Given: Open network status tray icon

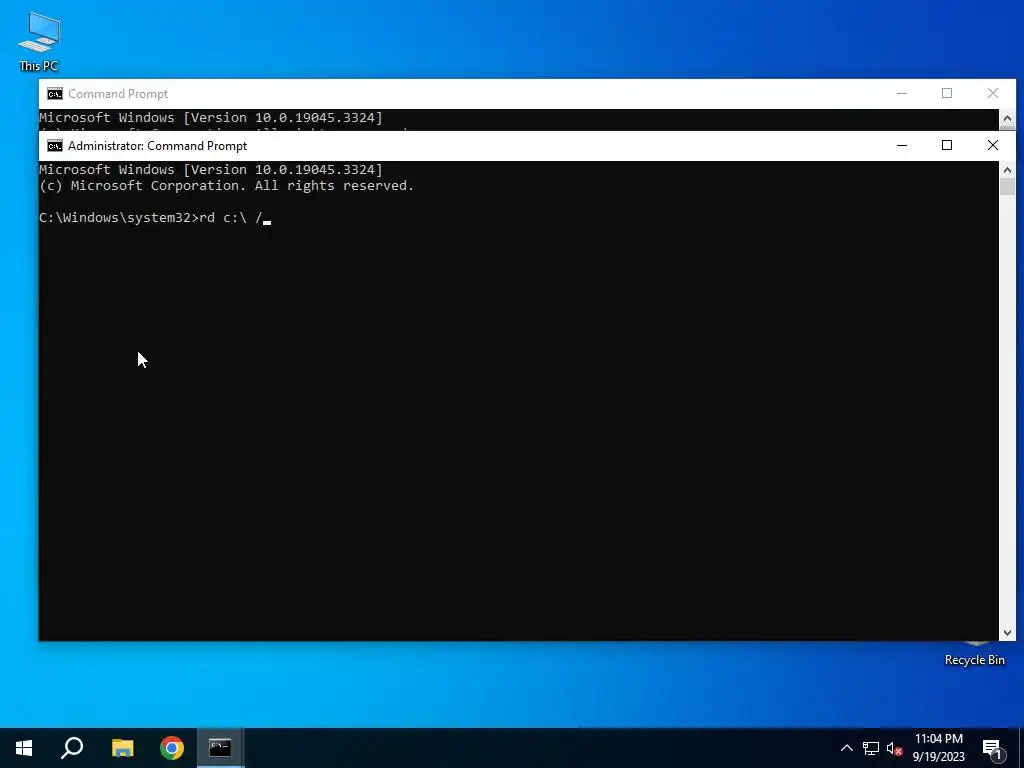Looking at the screenshot, I should (x=871, y=748).
